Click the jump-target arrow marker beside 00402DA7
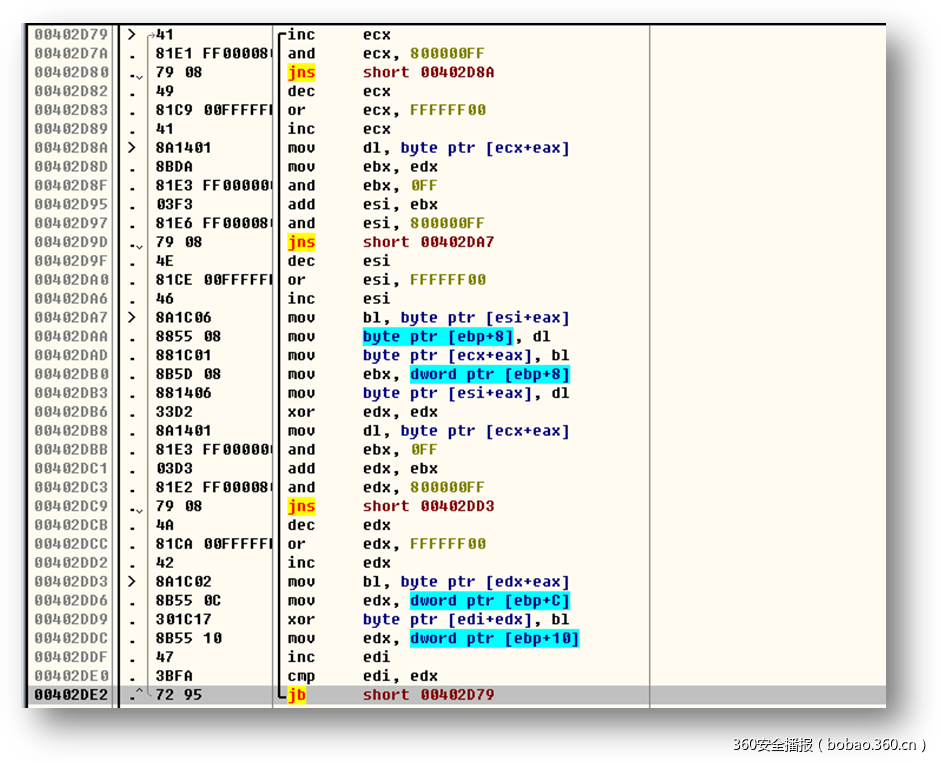This screenshot has width=941, height=763. tap(132, 318)
